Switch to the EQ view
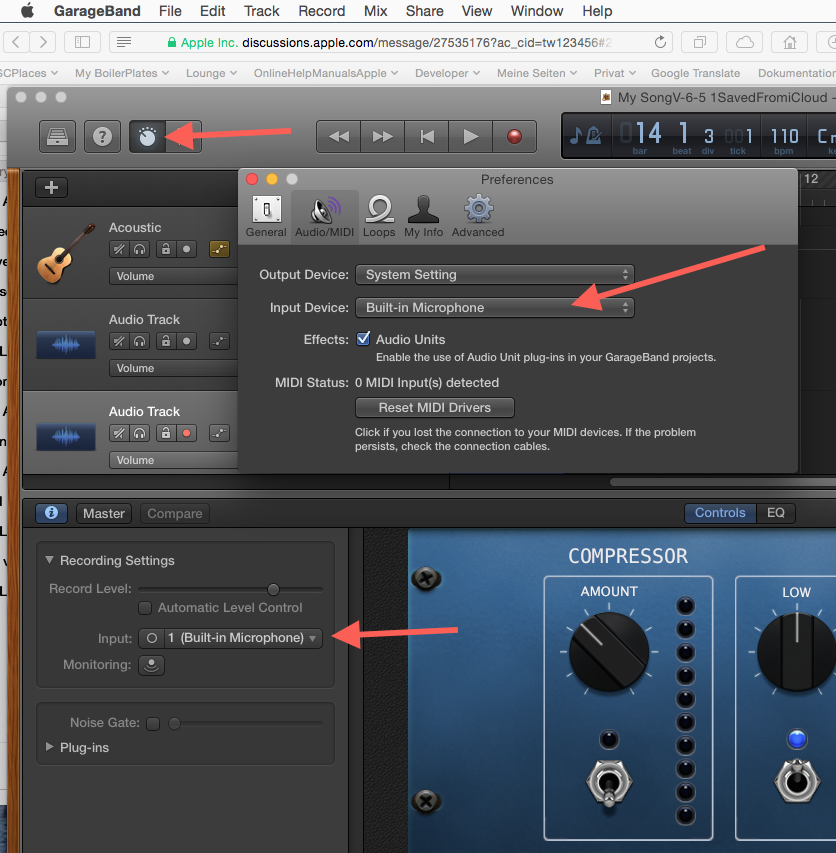Viewport: 836px width, 853px height. point(776,513)
